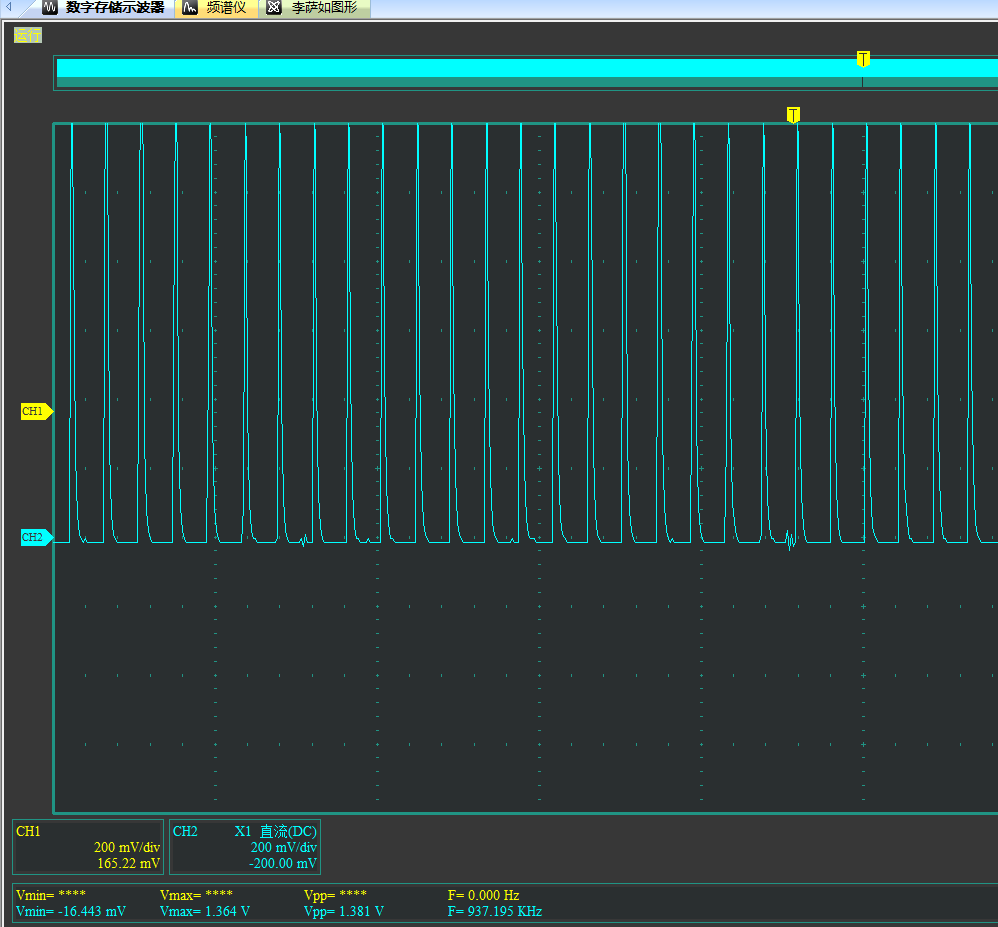This screenshot has width=998, height=927.
Task: Click the CH2 Vpp 1.381 V readout
Action: coord(343,911)
